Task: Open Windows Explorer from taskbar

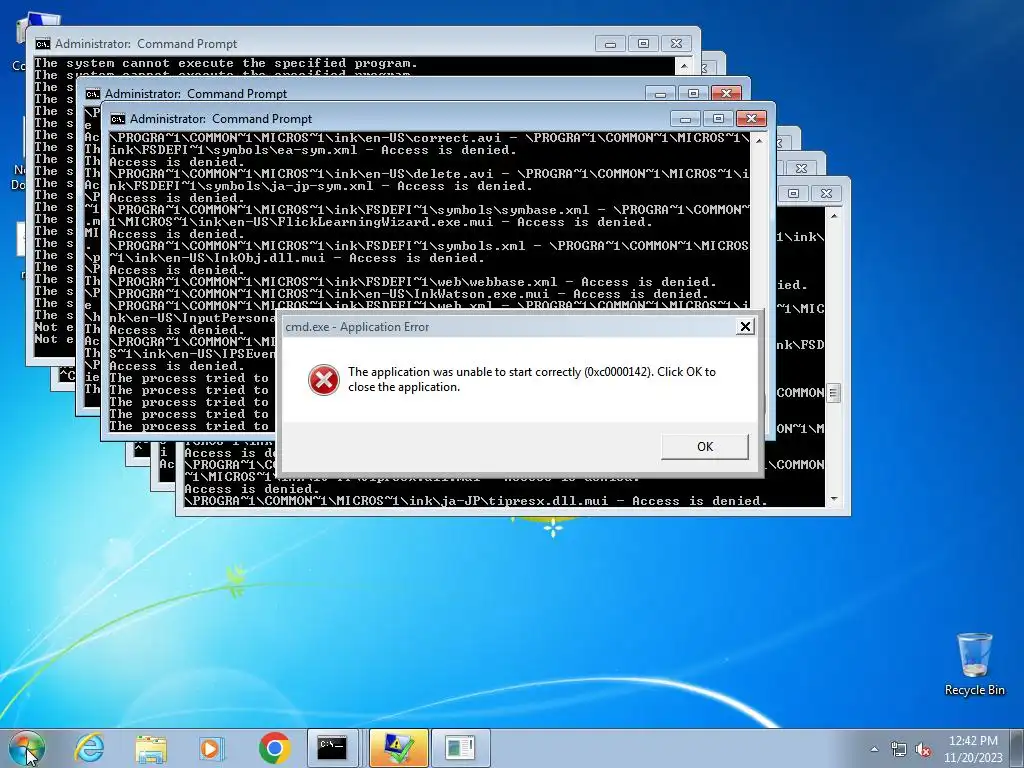Action: [151, 748]
